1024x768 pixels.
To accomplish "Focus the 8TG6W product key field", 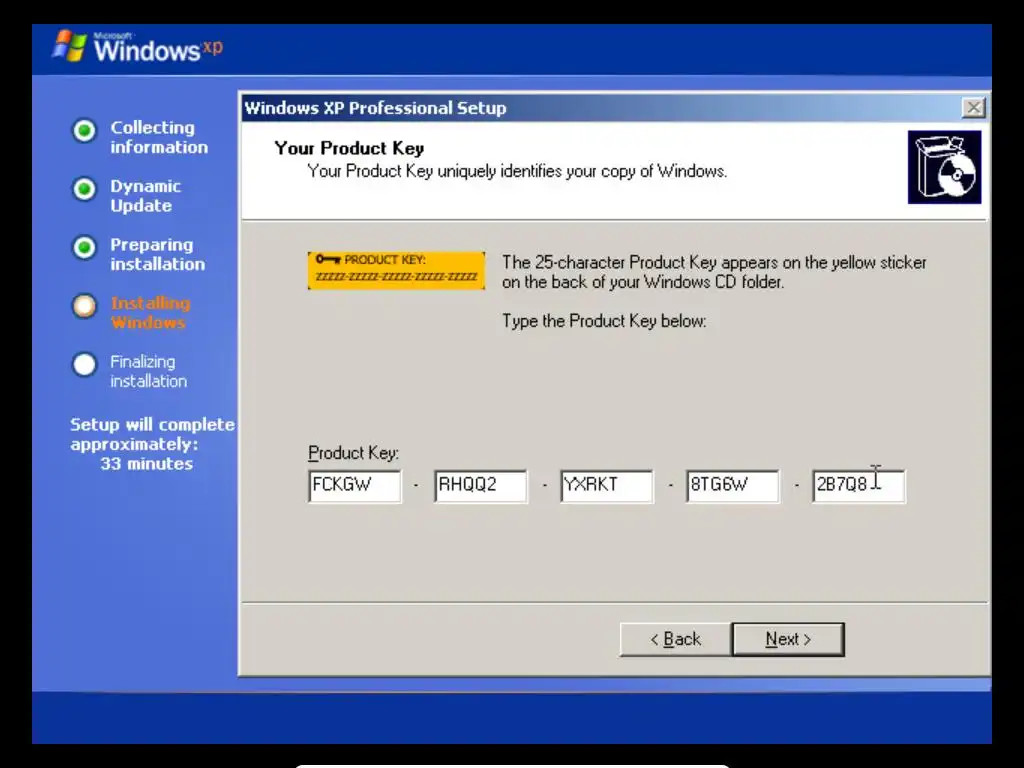I will [733, 486].
